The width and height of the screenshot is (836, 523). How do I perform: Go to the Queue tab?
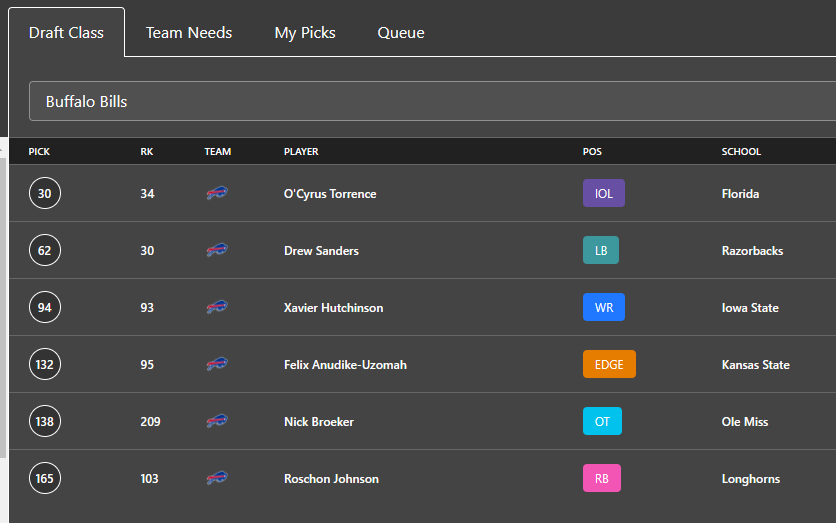click(x=401, y=33)
